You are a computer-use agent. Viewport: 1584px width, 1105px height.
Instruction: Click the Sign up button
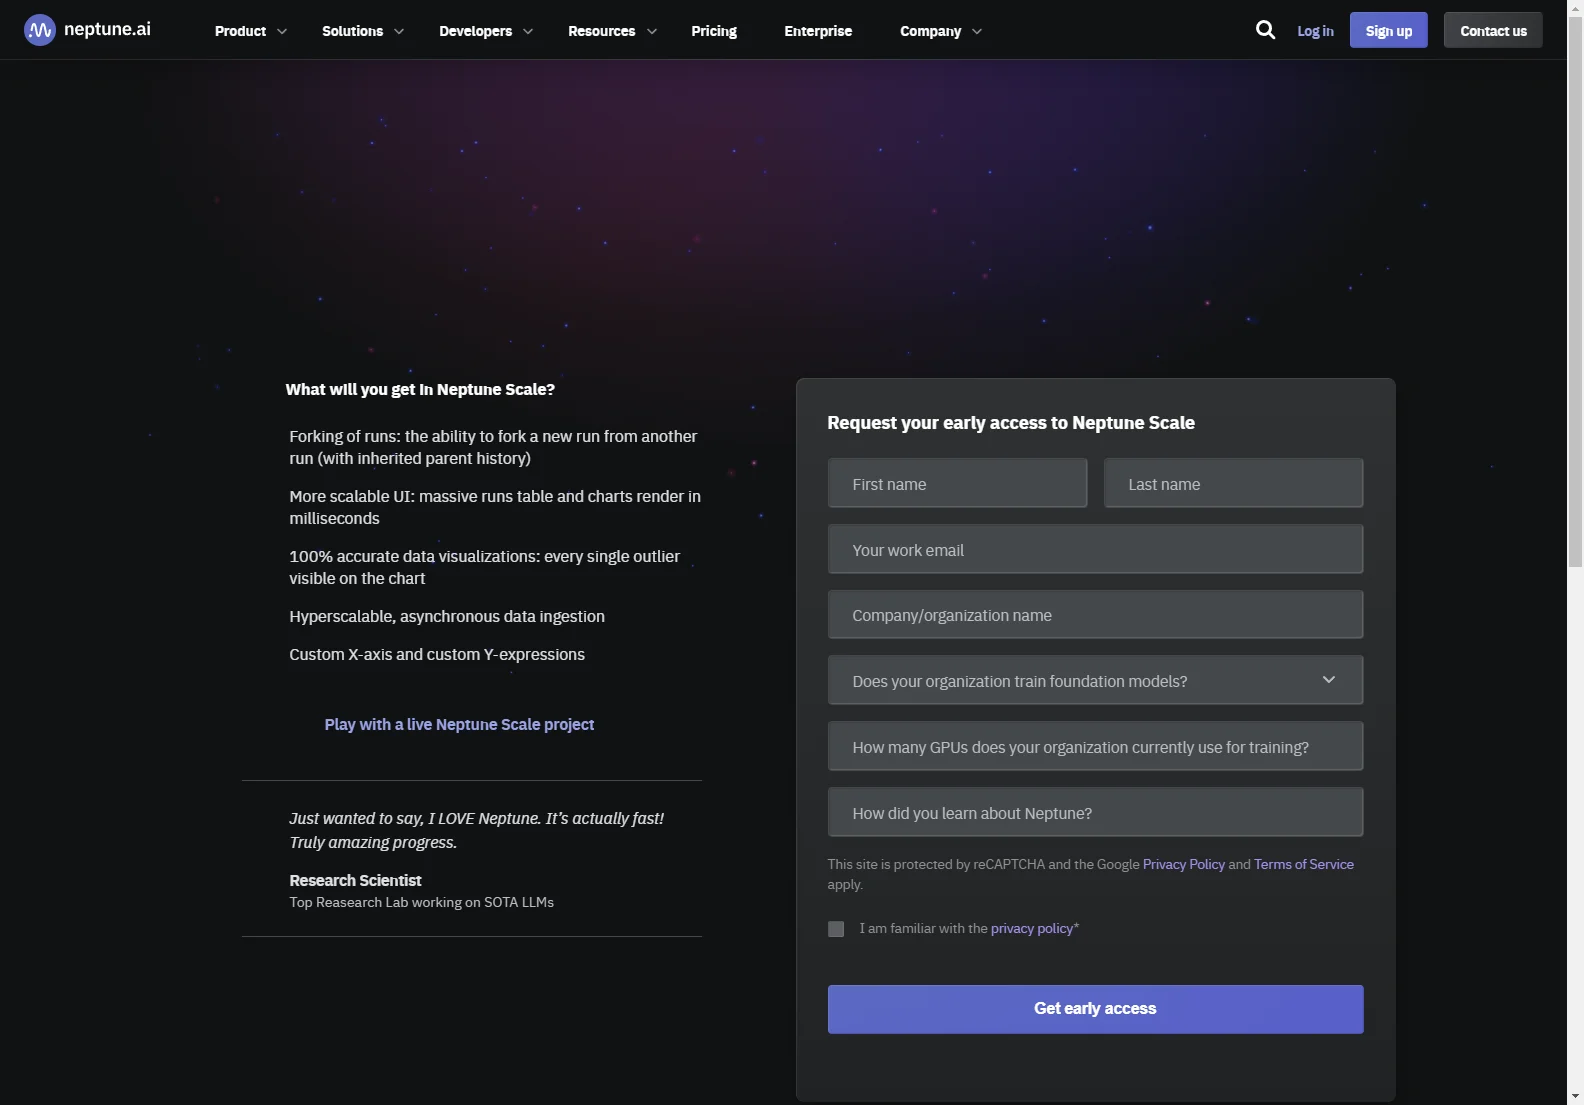(x=1389, y=30)
